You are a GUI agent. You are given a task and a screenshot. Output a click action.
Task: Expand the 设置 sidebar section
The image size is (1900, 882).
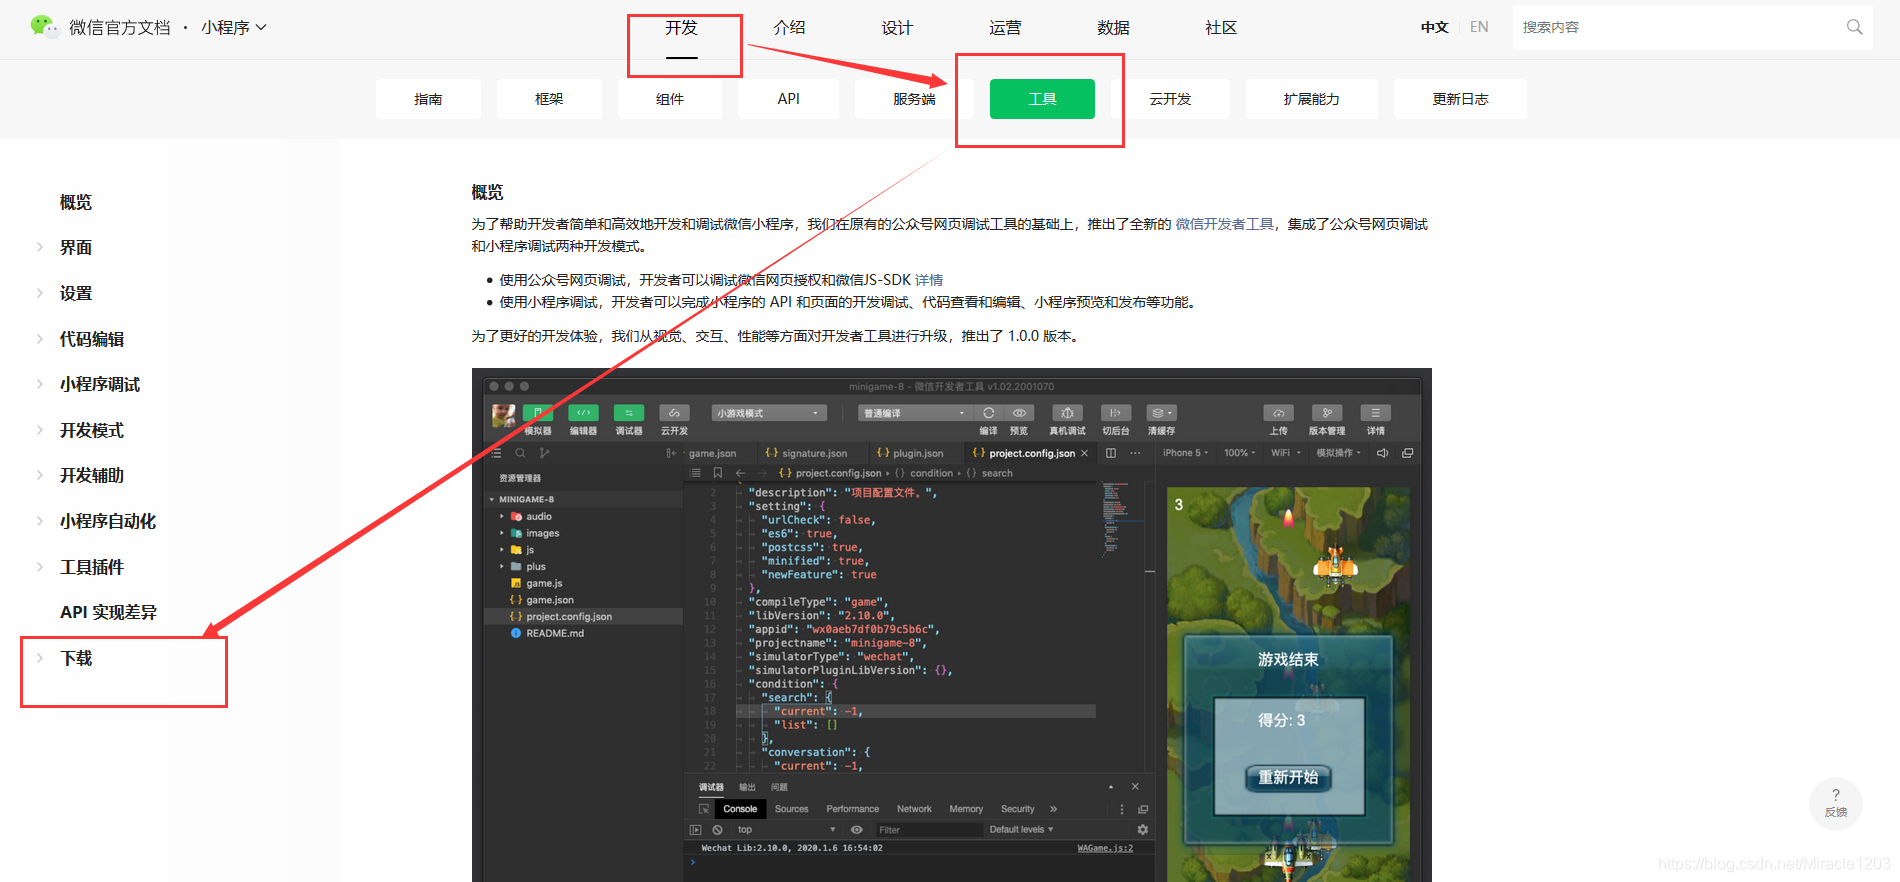pyautogui.click(x=76, y=293)
